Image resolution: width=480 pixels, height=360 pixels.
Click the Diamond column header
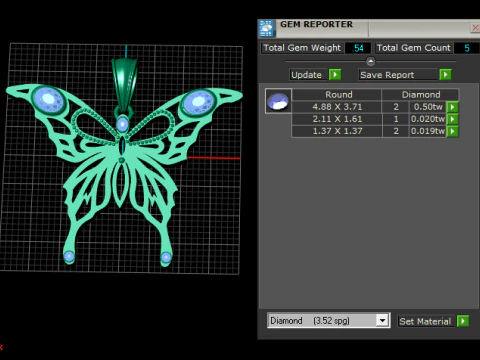[421, 95]
